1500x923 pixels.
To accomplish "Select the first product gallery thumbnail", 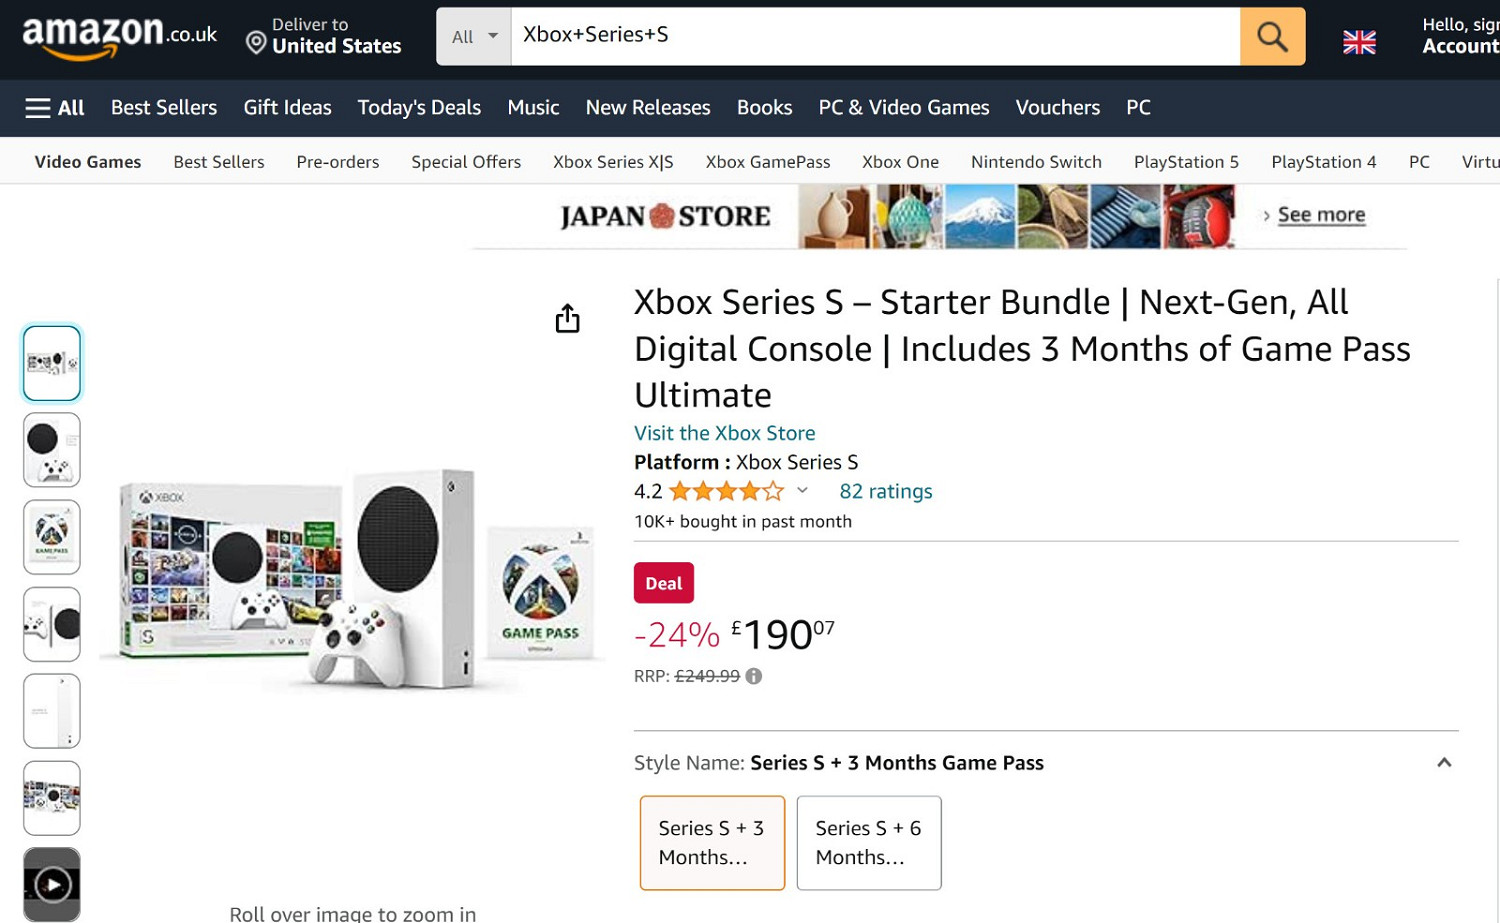I will pyautogui.click(x=52, y=362).
